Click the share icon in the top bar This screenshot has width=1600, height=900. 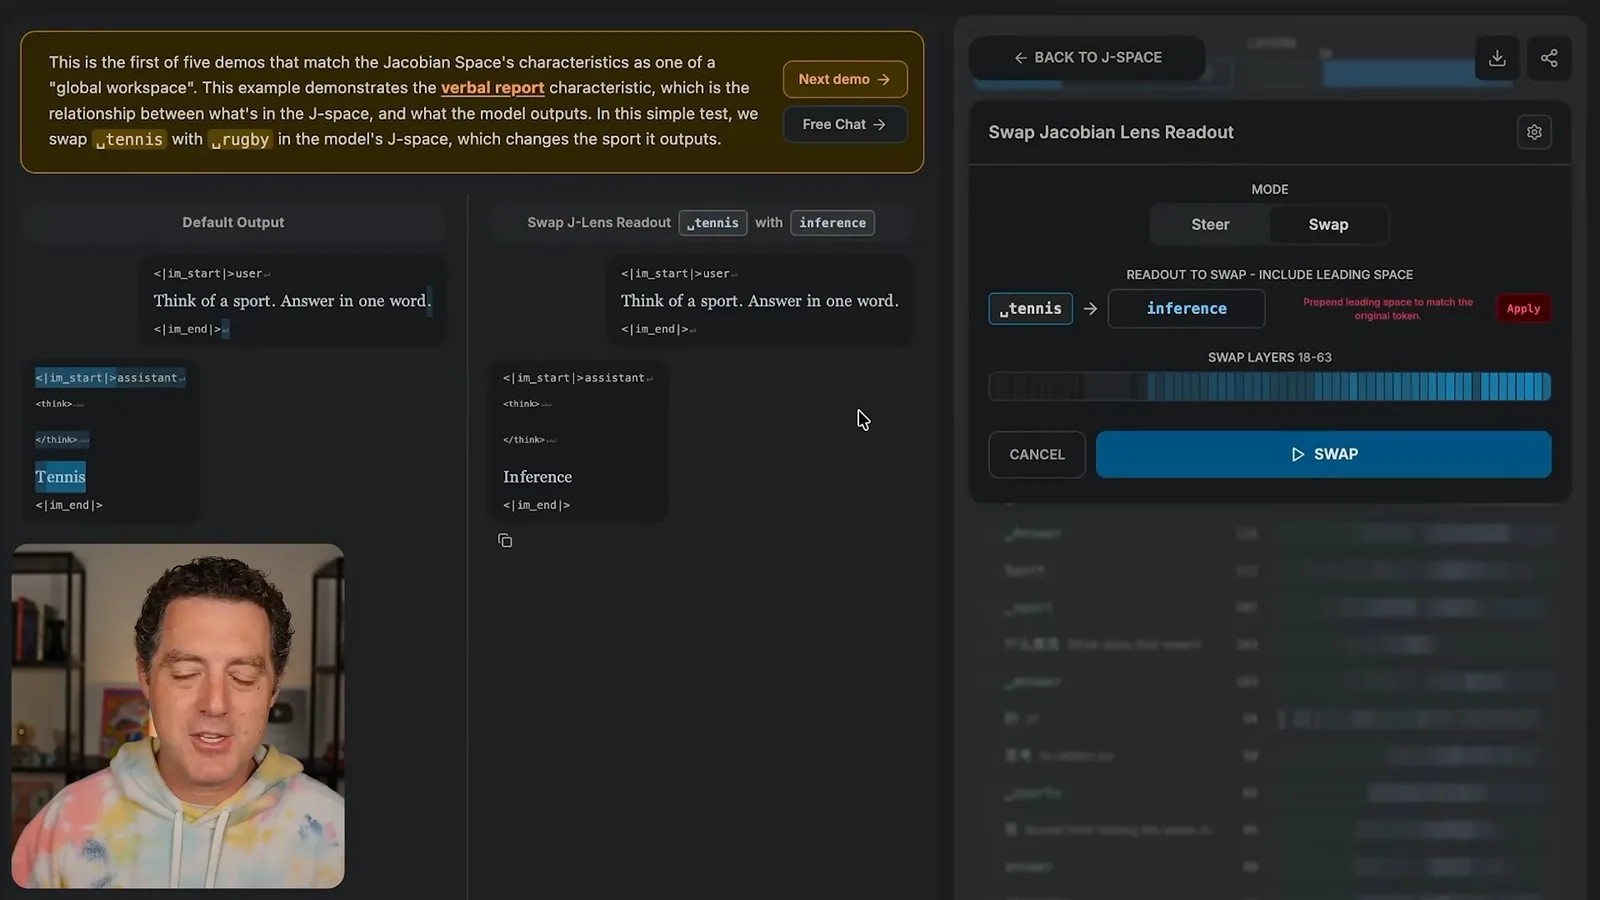tap(1549, 58)
